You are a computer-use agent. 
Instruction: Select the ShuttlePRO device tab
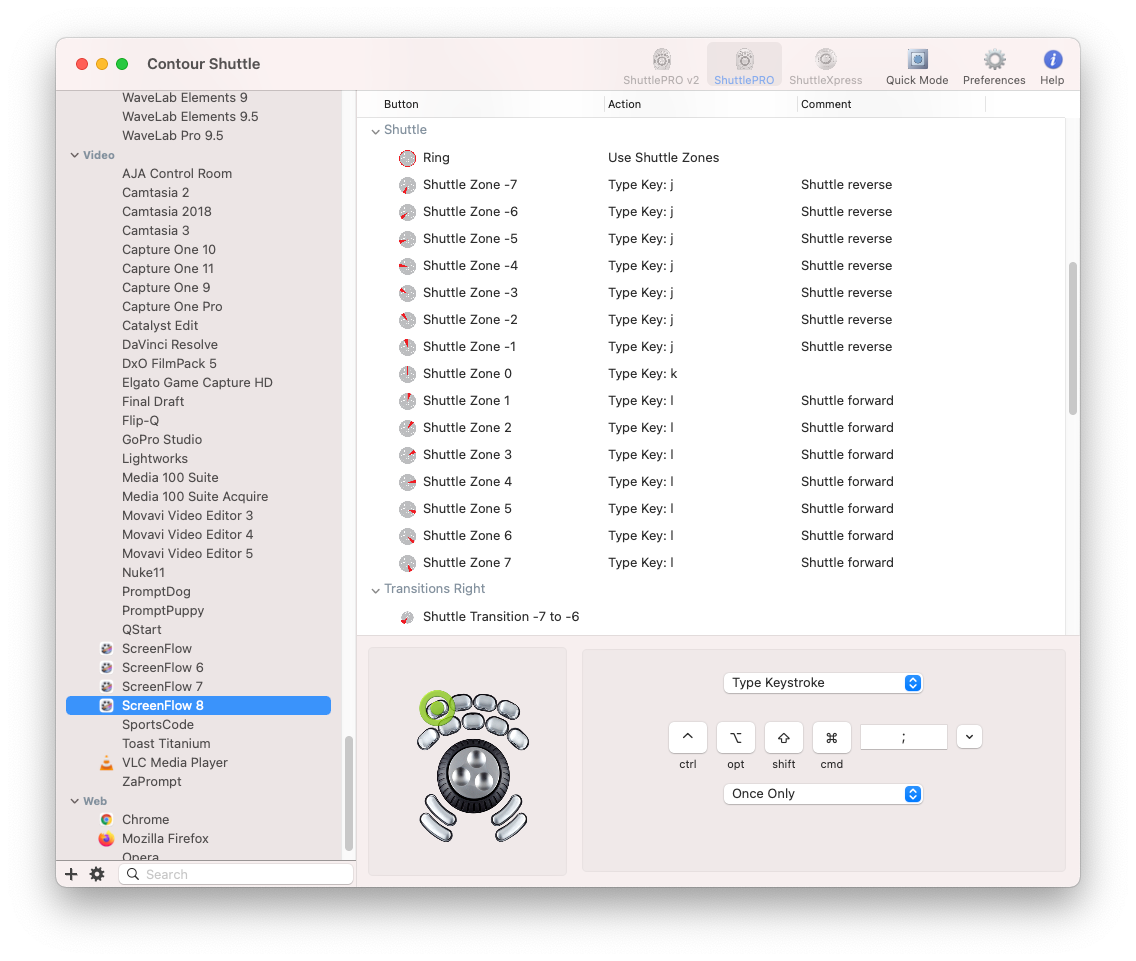click(x=744, y=67)
